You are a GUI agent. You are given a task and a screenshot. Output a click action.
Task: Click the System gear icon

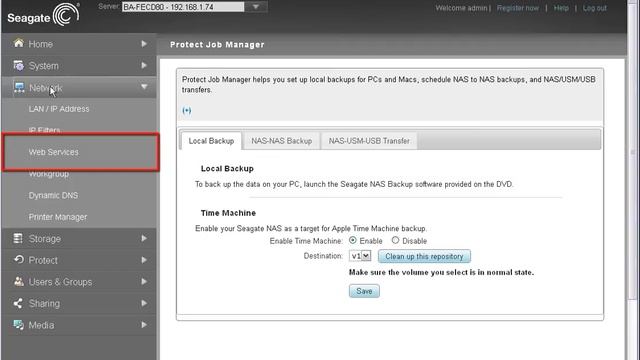[18, 65]
